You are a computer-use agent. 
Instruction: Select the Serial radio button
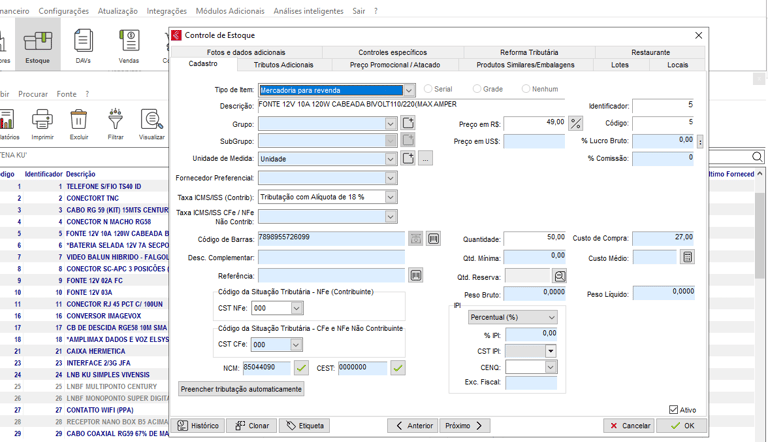tap(428, 89)
